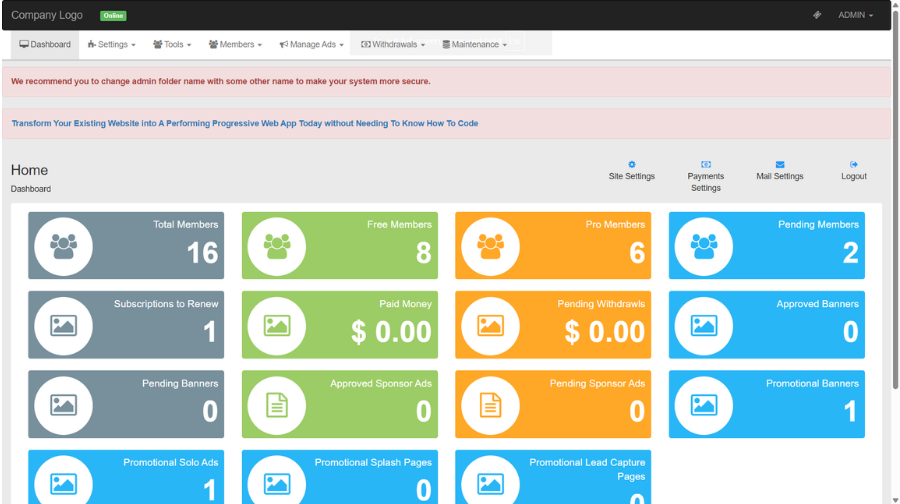The width and height of the screenshot is (900, 504).
Task: Click the Promotional Solo Ads picture icon
Action: coord(63,484)
